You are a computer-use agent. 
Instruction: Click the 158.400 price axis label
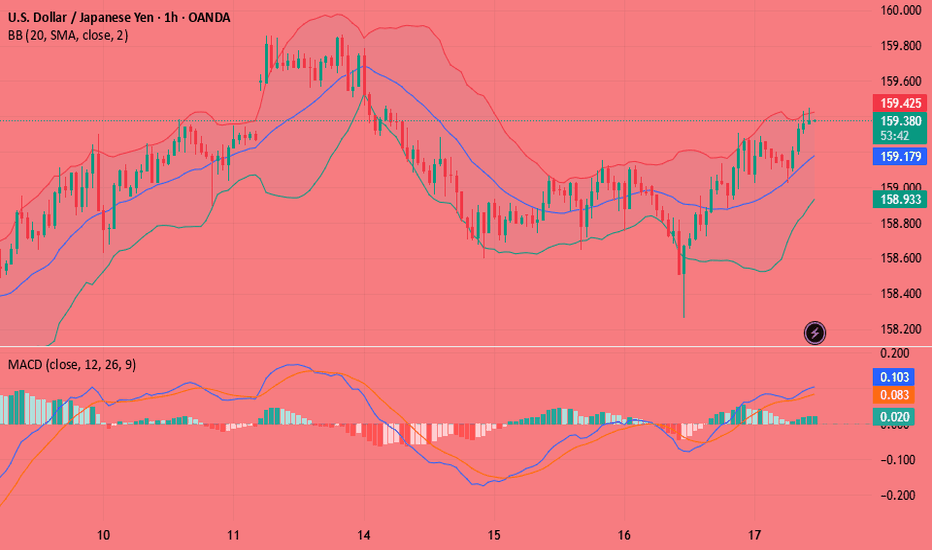(900, 294)
